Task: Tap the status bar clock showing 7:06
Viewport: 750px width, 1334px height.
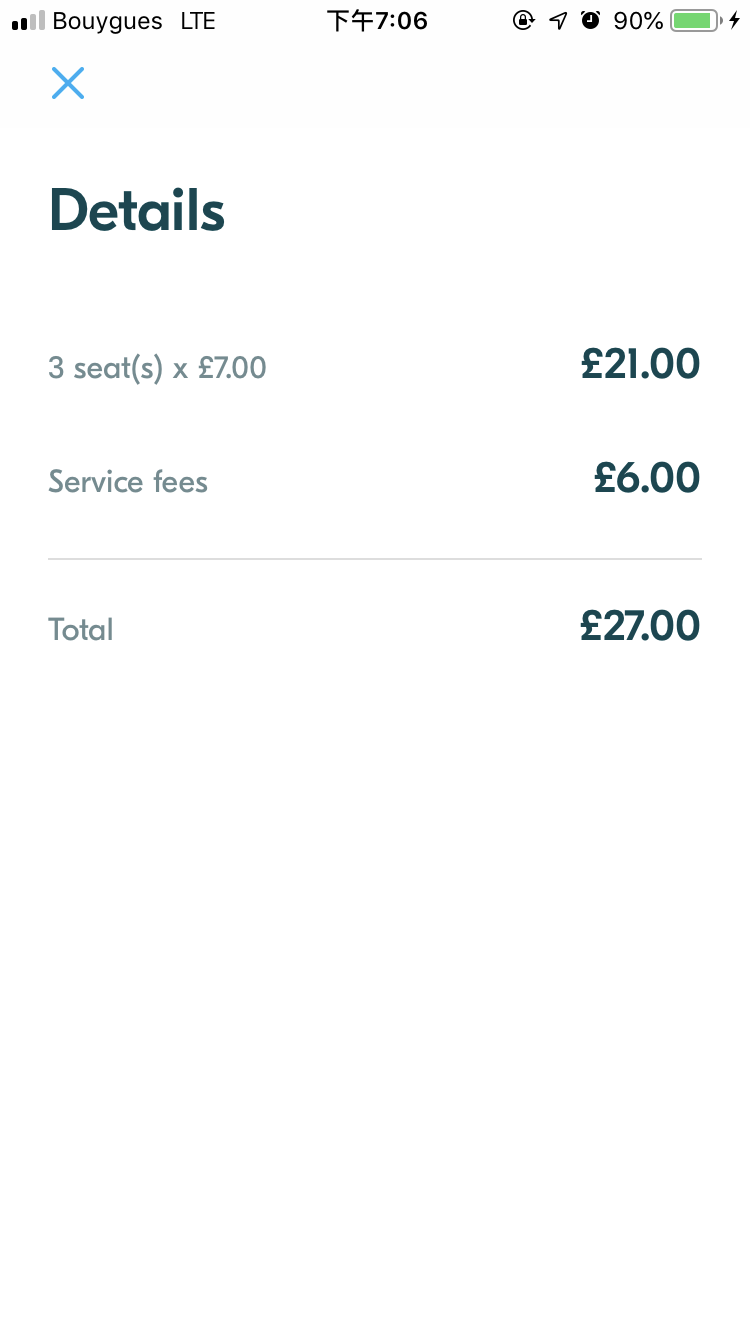Action: [377, 21]
